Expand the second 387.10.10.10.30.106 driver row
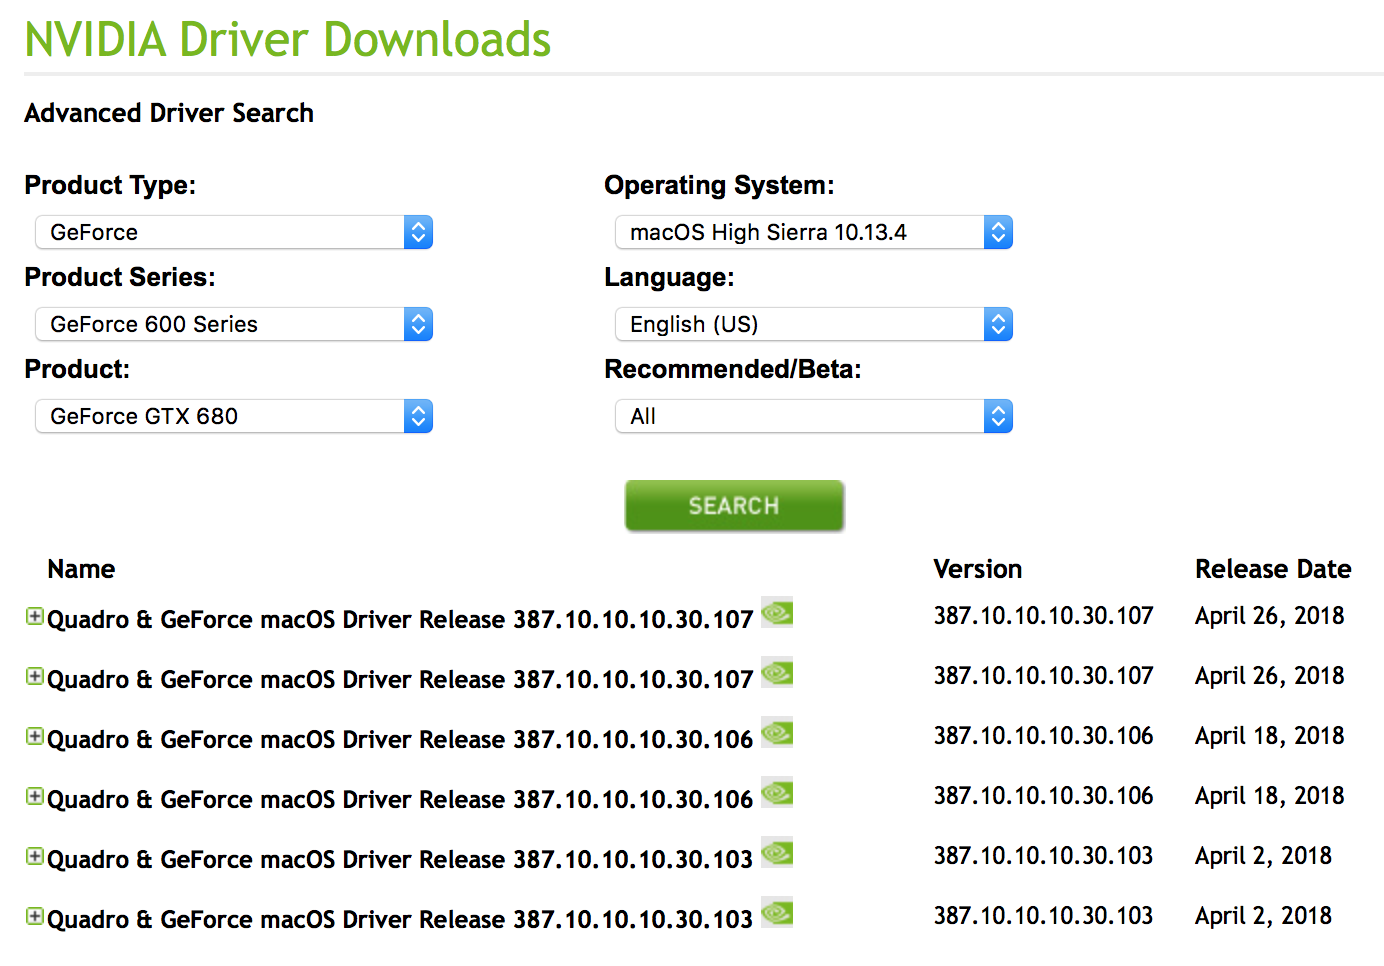The width and height of the screenshot is (1384, 966). pyautogui.click(x=35, y=797)
